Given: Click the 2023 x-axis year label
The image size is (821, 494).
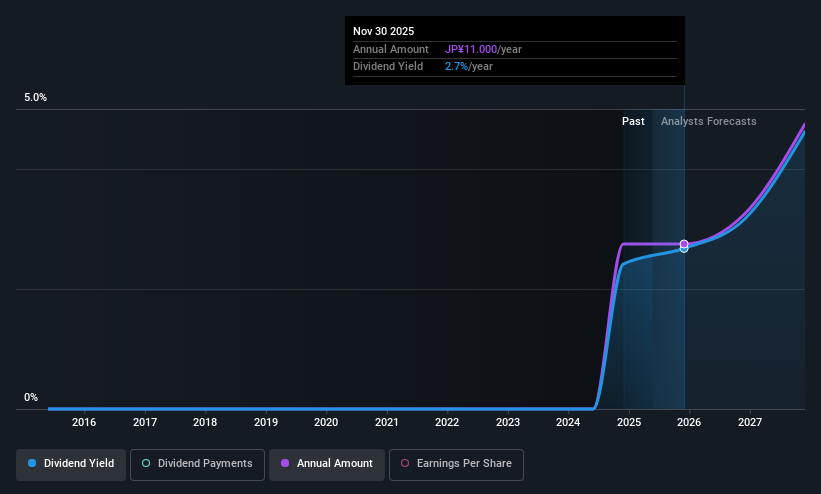Looking at the screenshot, I should click(507, 422).
